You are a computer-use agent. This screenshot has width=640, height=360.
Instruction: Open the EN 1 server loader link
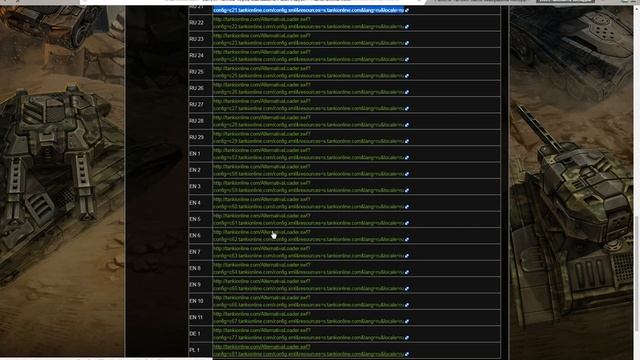point(308,153)
